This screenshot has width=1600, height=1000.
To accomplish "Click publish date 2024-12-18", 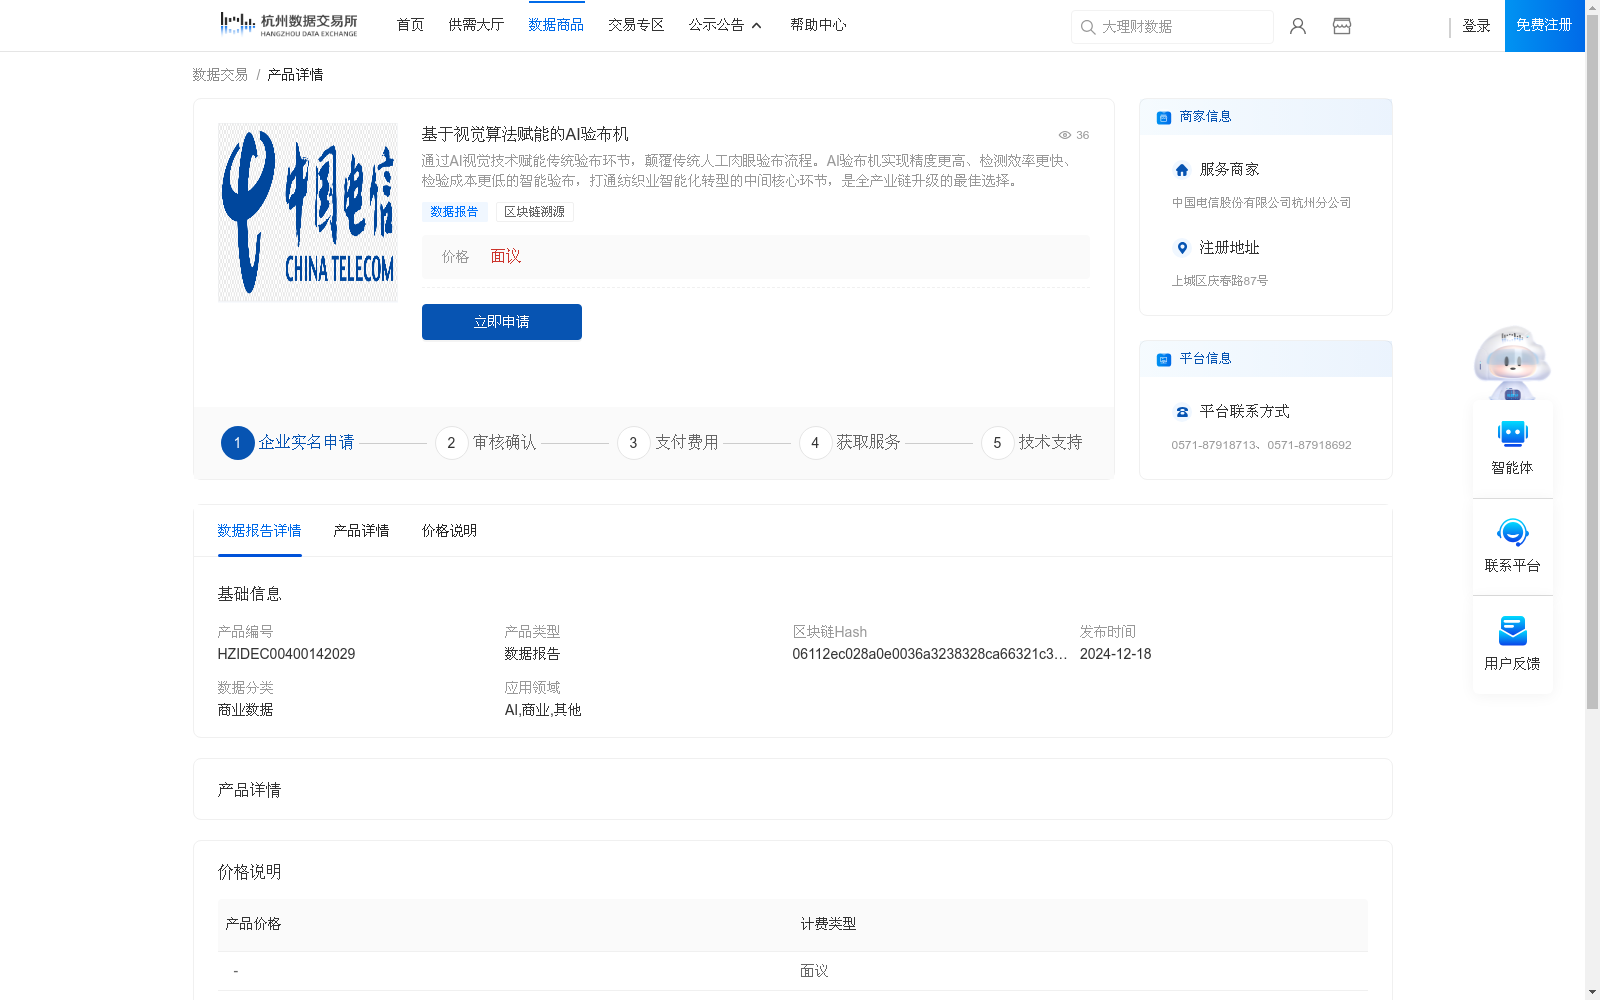I will point(1115,654).
